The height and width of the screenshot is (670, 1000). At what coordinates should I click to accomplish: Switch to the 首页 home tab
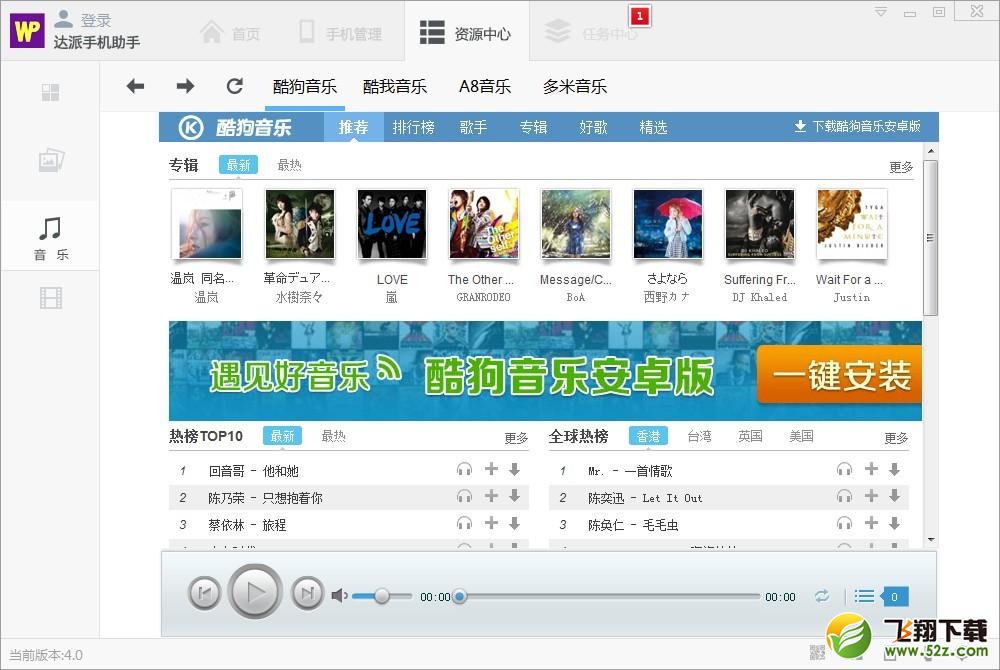231,33
